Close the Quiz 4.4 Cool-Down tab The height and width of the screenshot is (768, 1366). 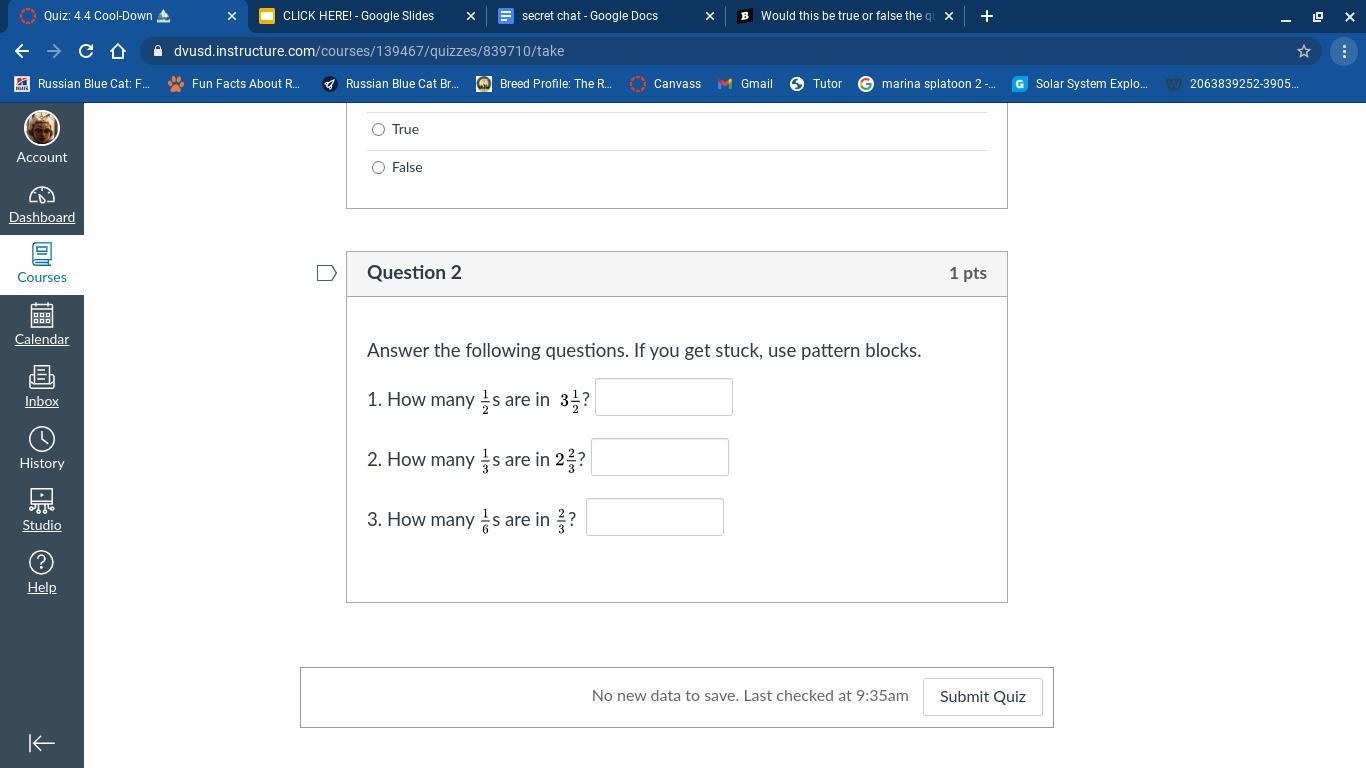(x=231, y=16)
